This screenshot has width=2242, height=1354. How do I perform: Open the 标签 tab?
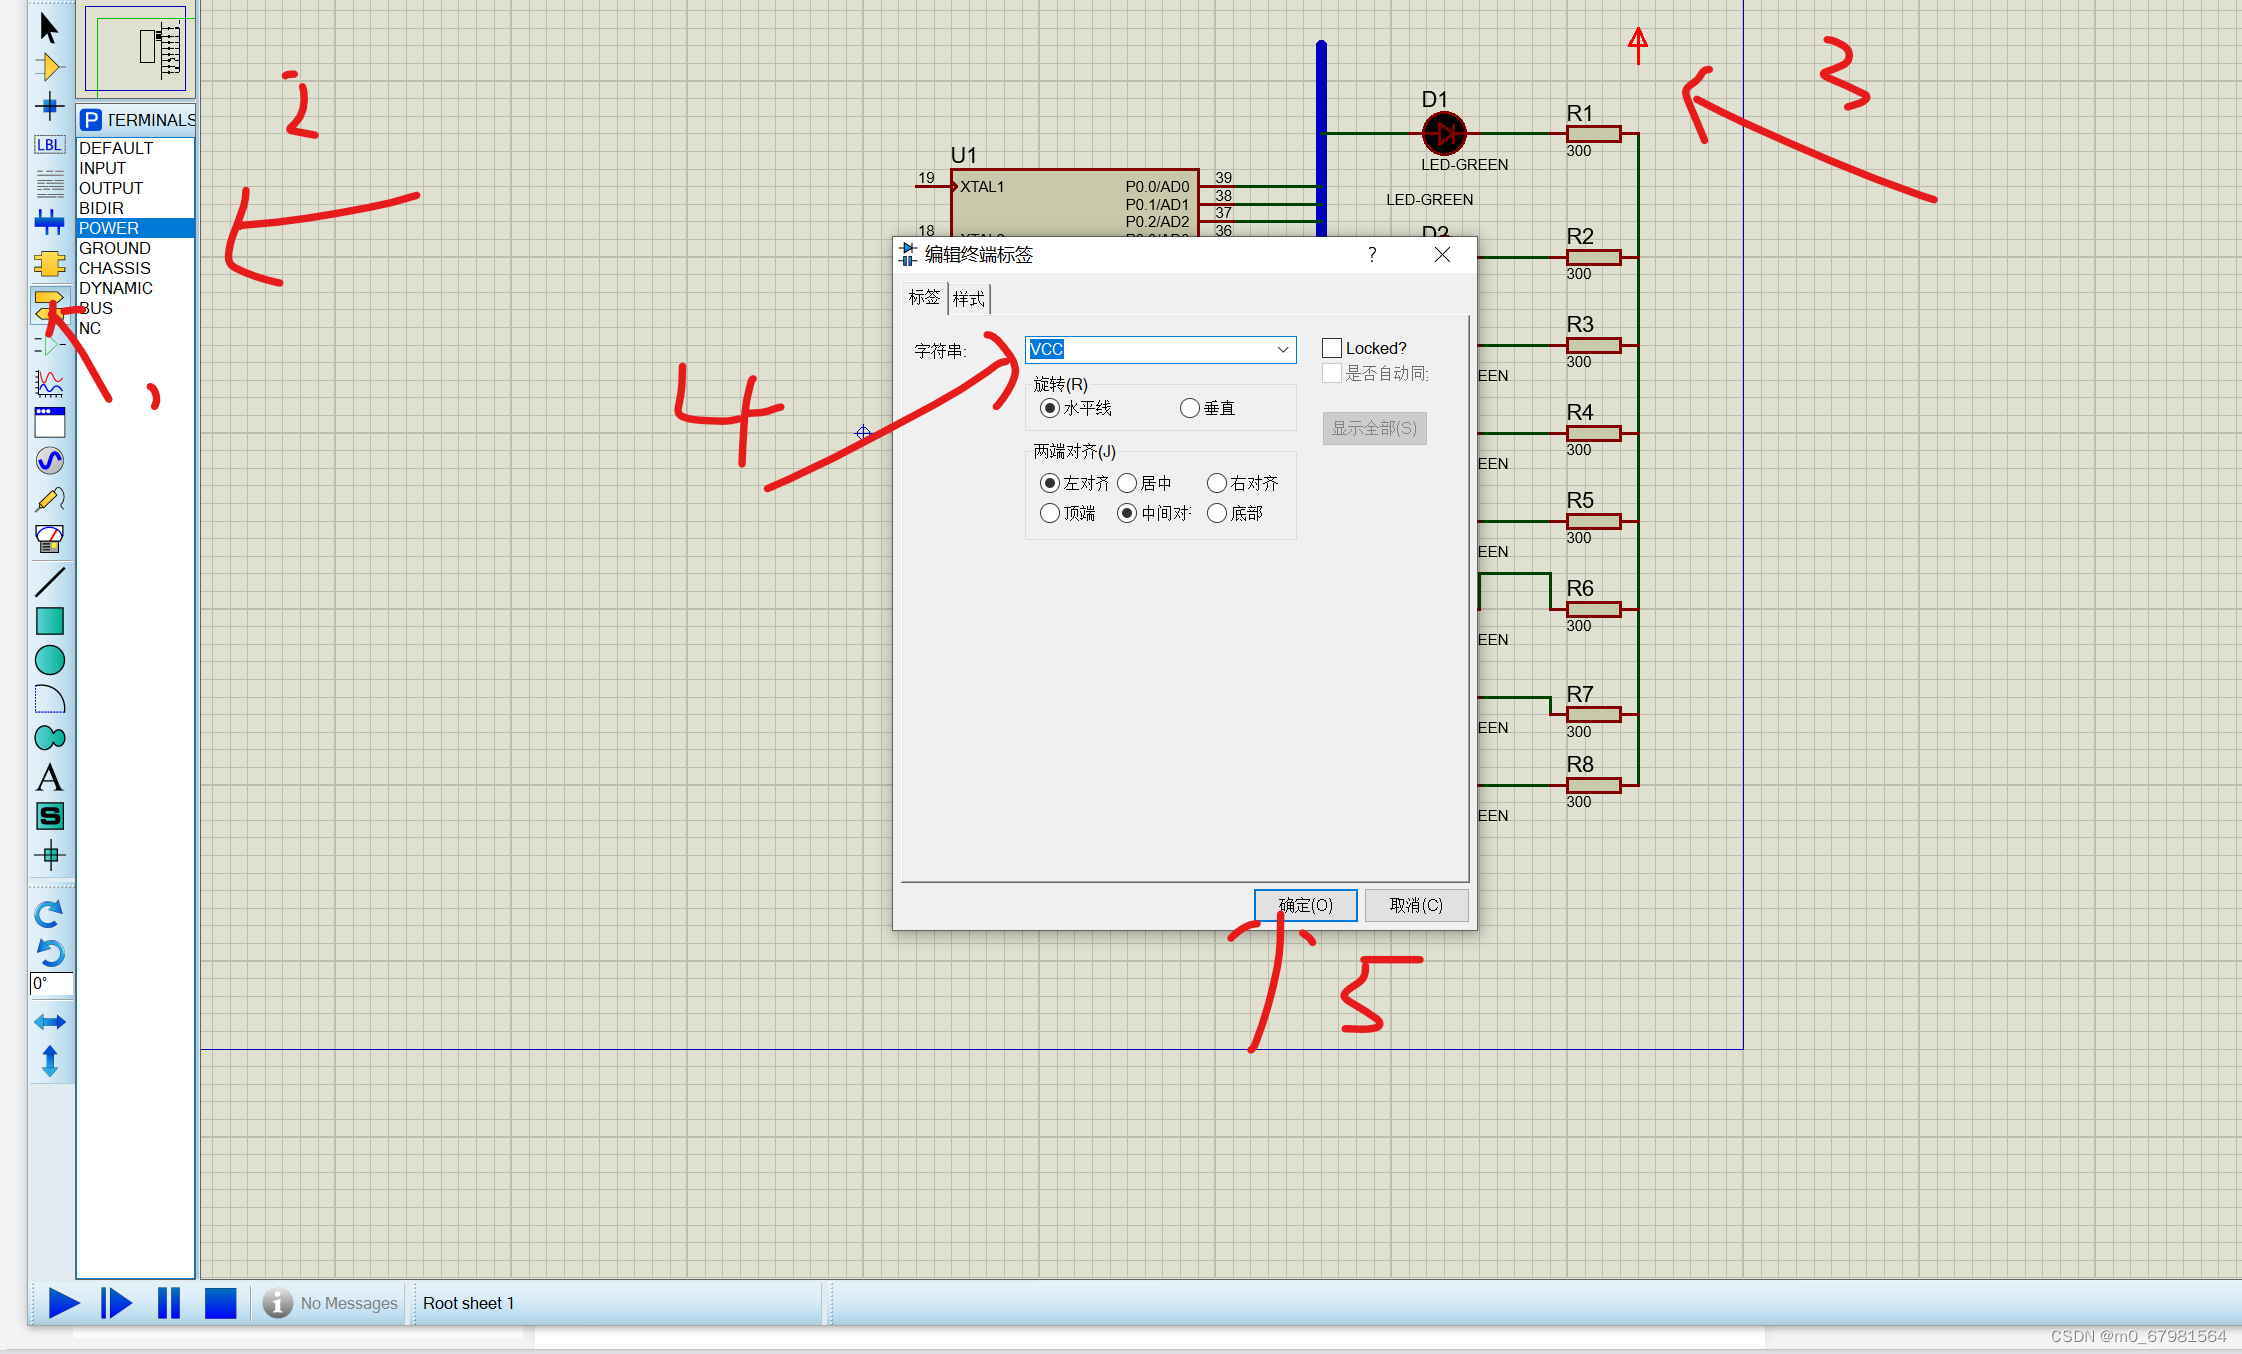(924, 297)
